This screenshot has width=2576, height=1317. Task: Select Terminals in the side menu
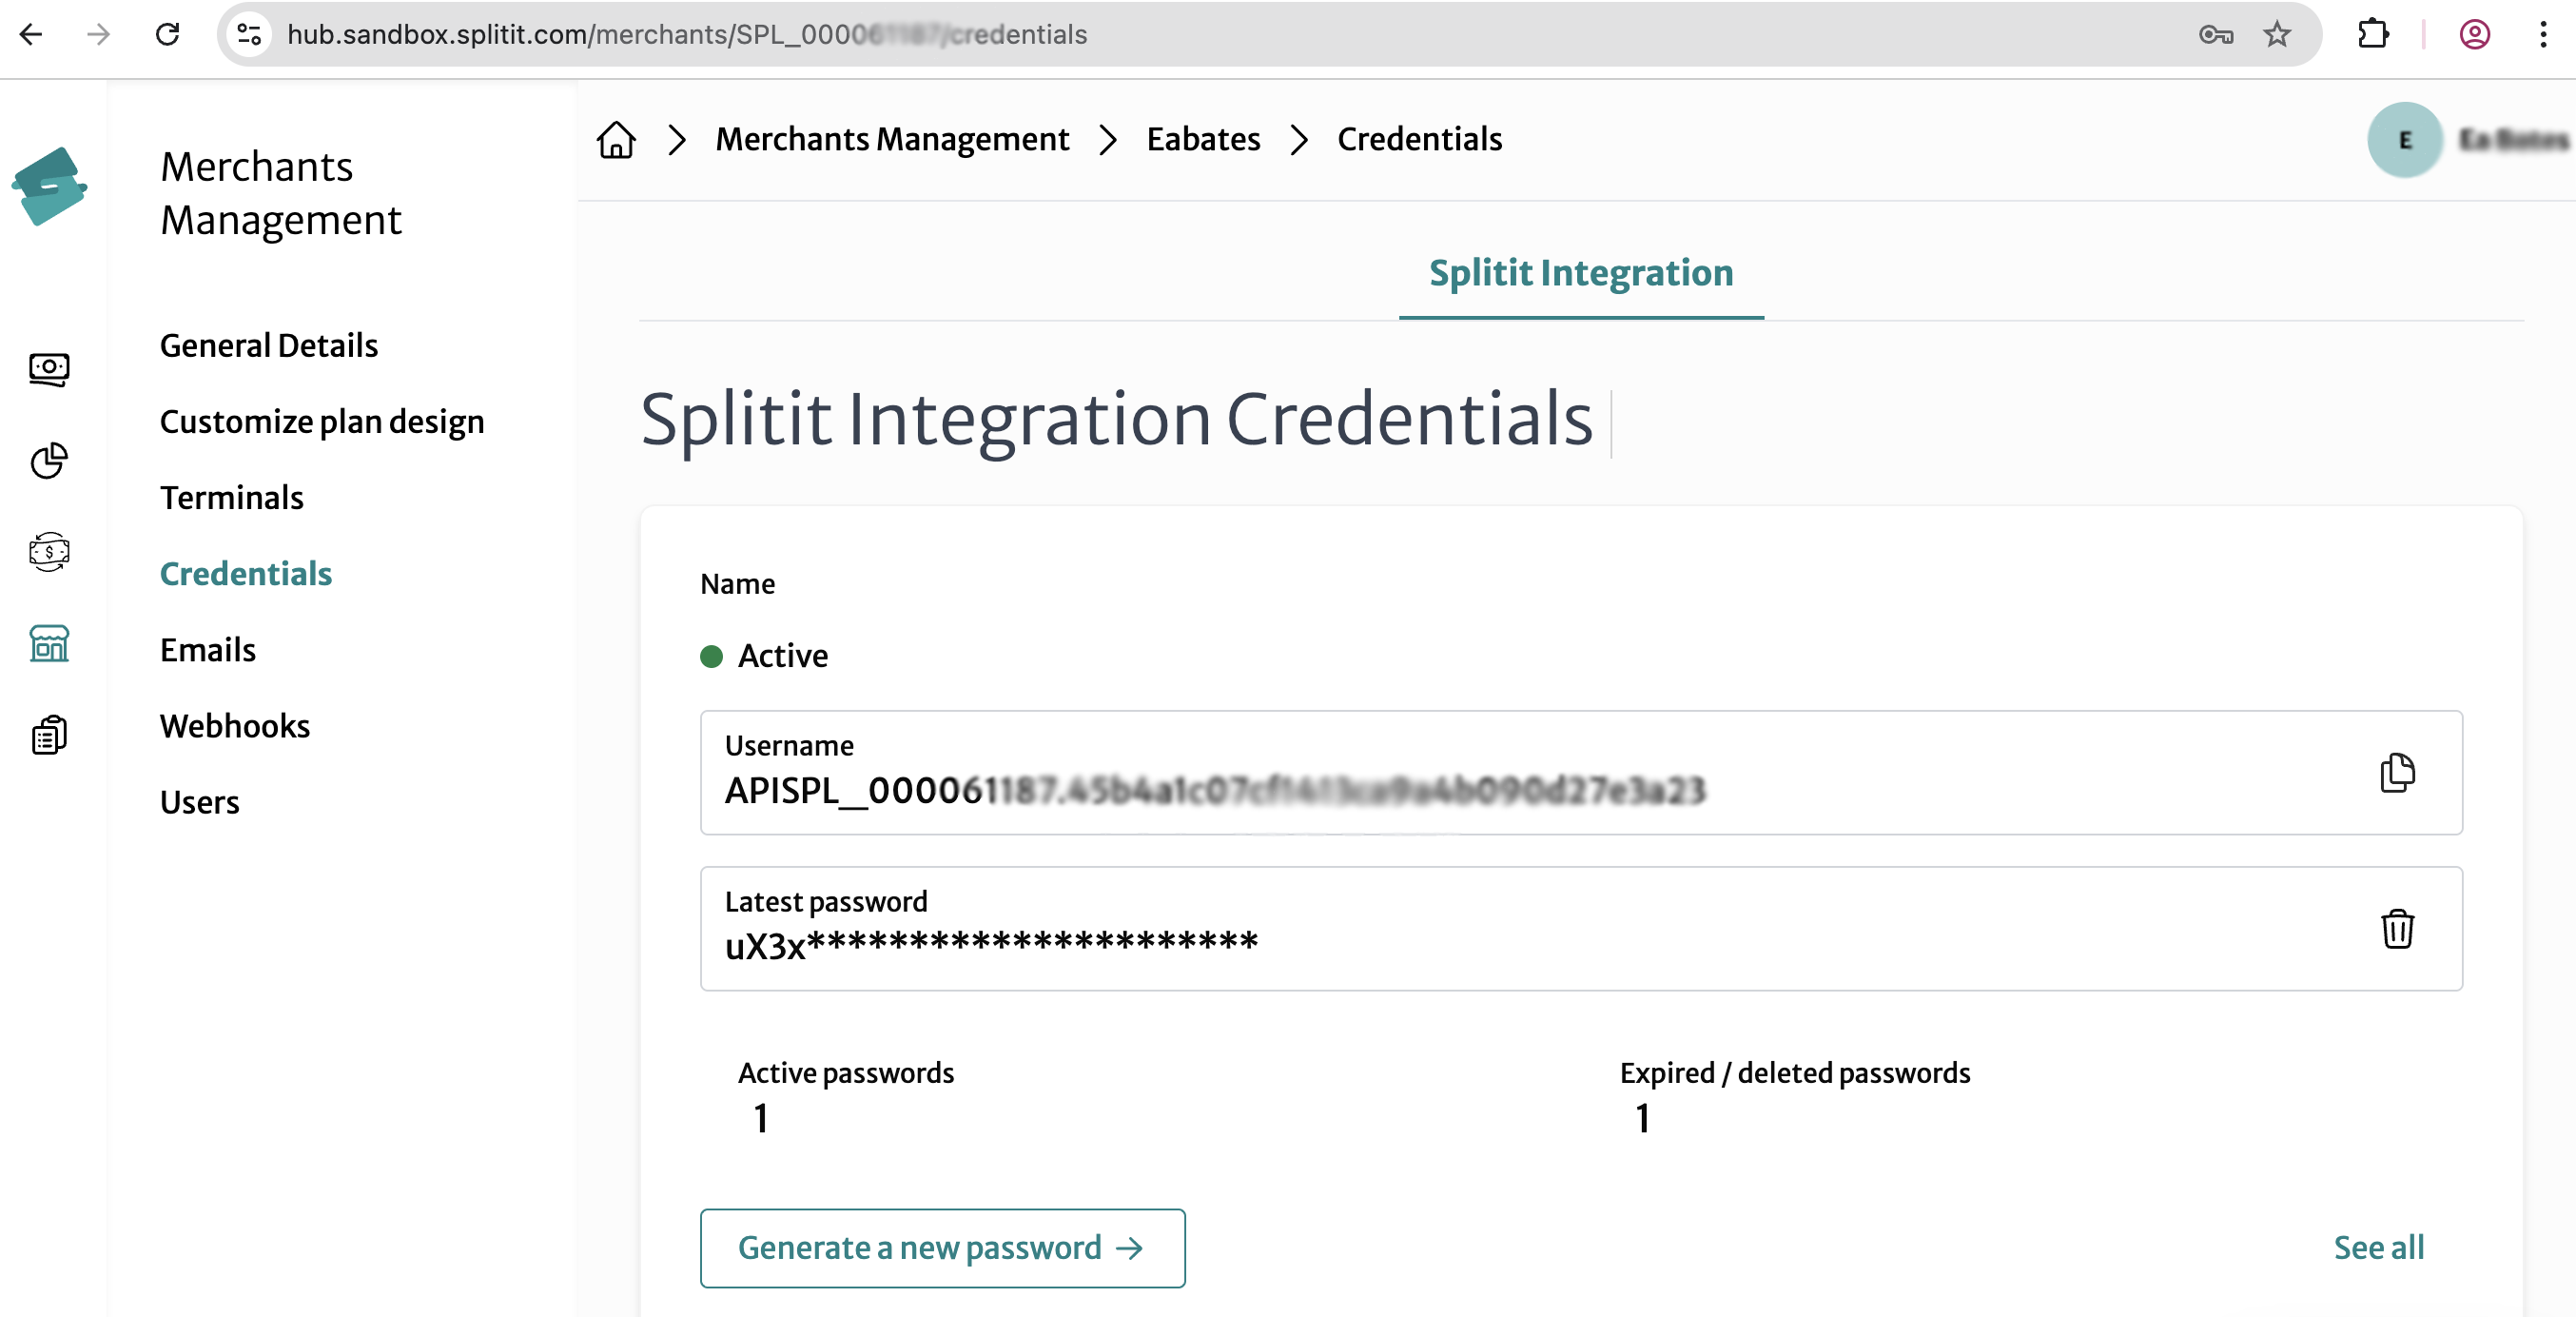point(232,498)
